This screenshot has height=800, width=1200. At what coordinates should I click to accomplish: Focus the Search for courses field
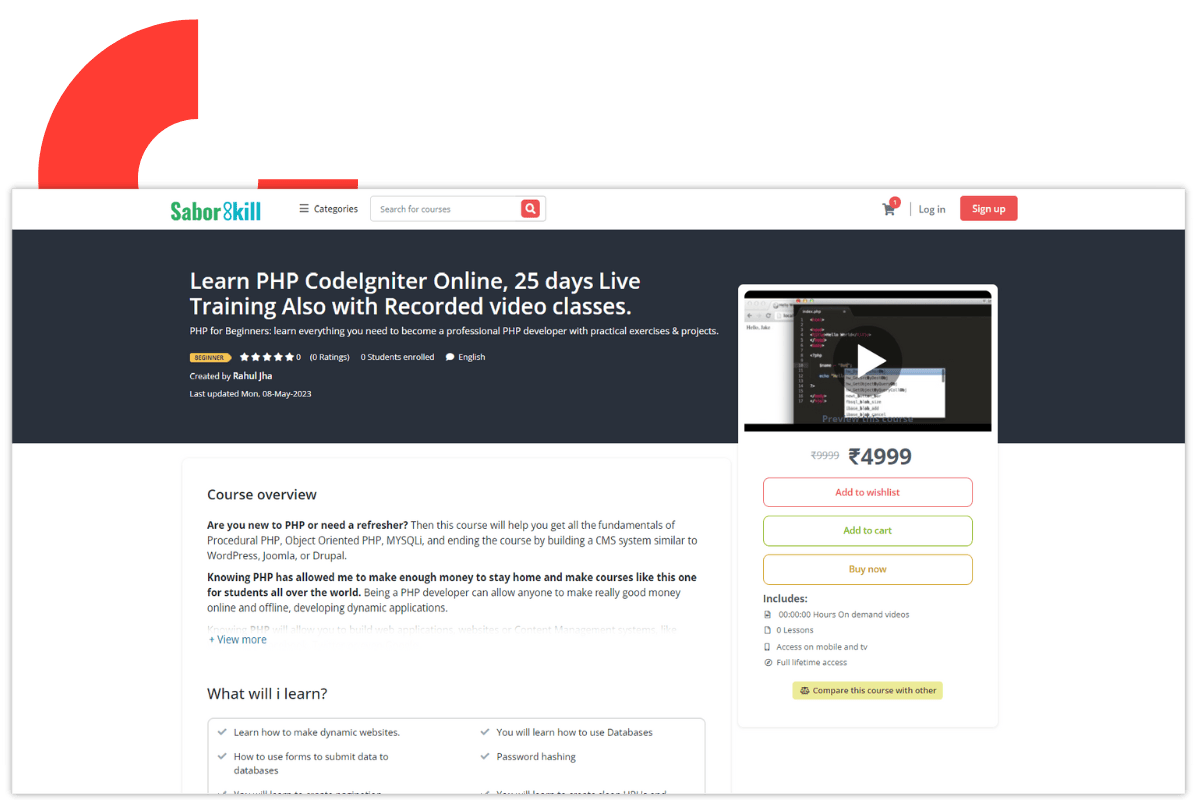pos(447,209)
